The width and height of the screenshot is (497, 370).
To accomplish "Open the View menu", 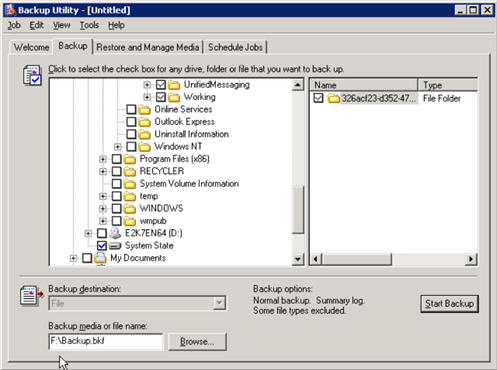I will point(62,25).
